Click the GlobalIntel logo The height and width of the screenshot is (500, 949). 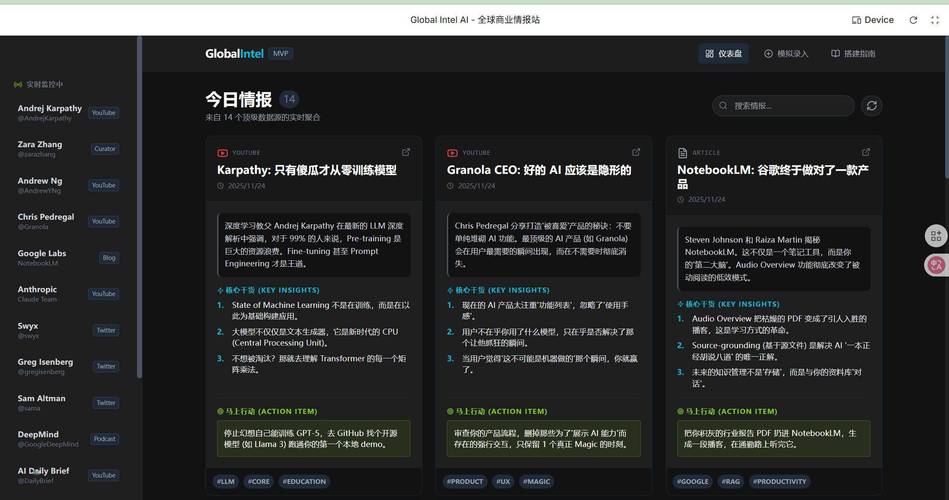(234, 53)
